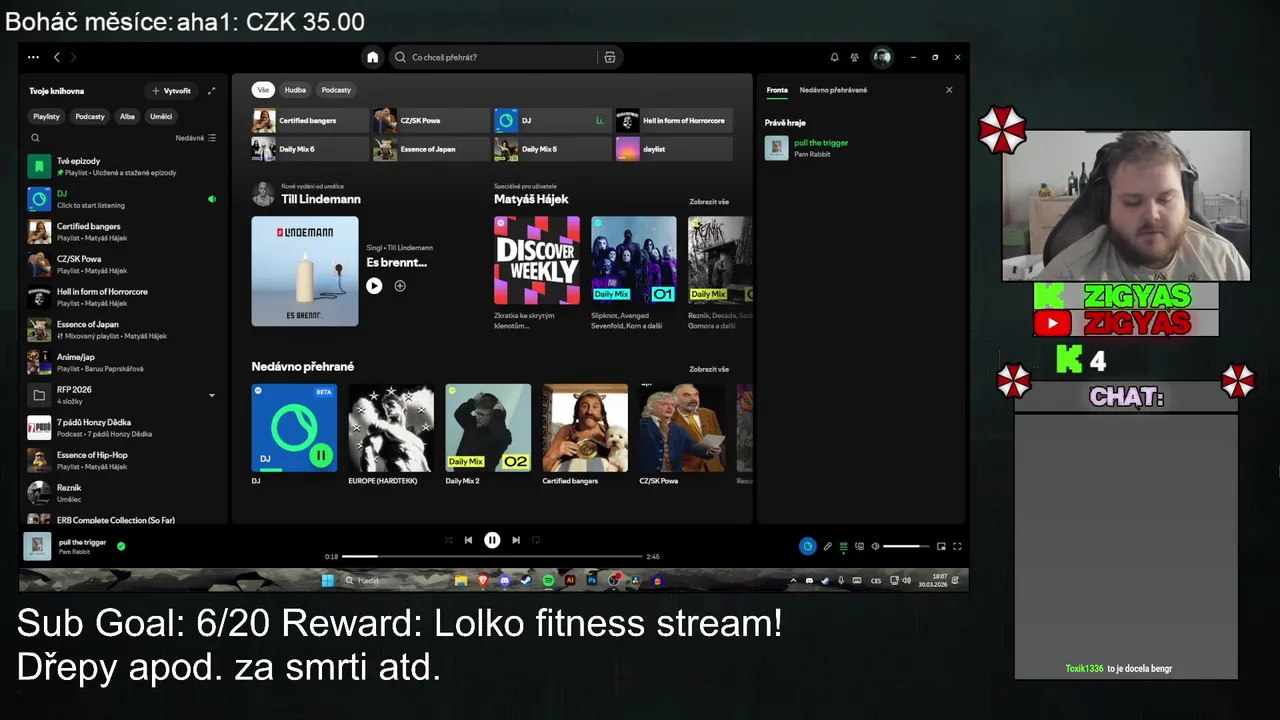Open miniplayer icon
Screen dimensions: 1280x720
pyautogui.click(x=941, y=546)
